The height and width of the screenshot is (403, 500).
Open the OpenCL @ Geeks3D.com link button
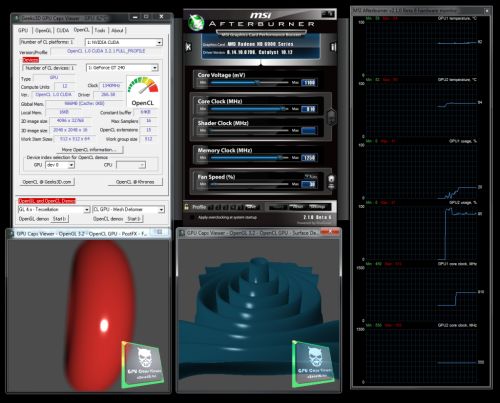click(47, 182)
